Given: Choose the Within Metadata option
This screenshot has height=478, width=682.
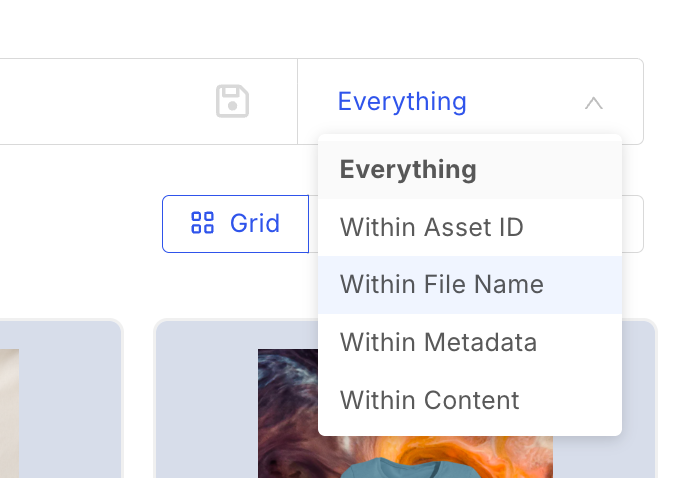Looking at the screenshot, I should click(x=438, y=343).
